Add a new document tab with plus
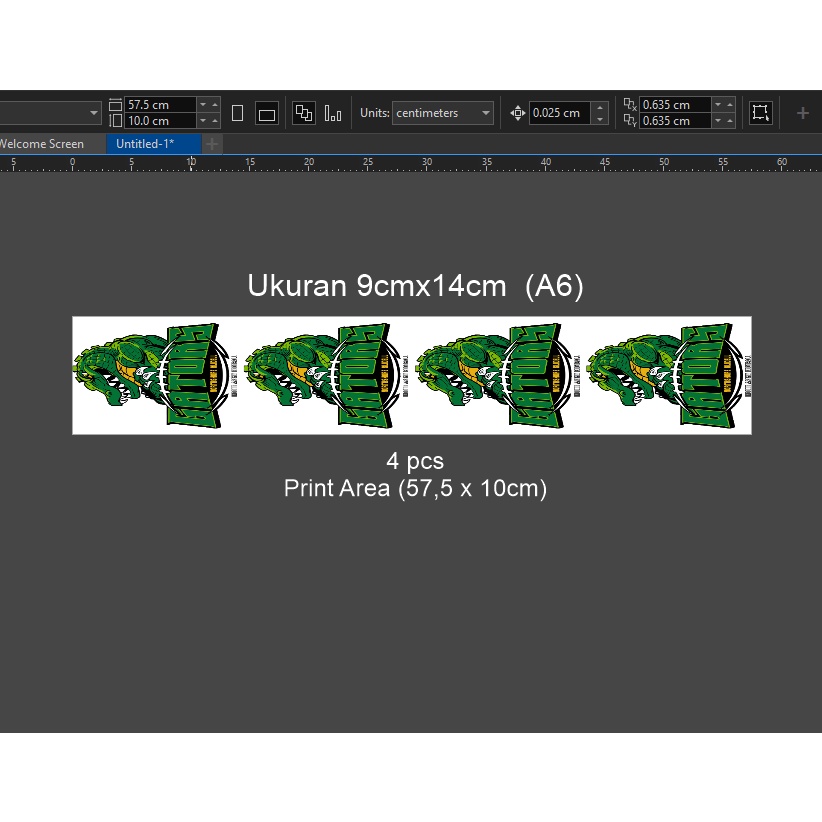Image resolution: width=822 pixels, height=822 pixels. [x=212, y=144]
